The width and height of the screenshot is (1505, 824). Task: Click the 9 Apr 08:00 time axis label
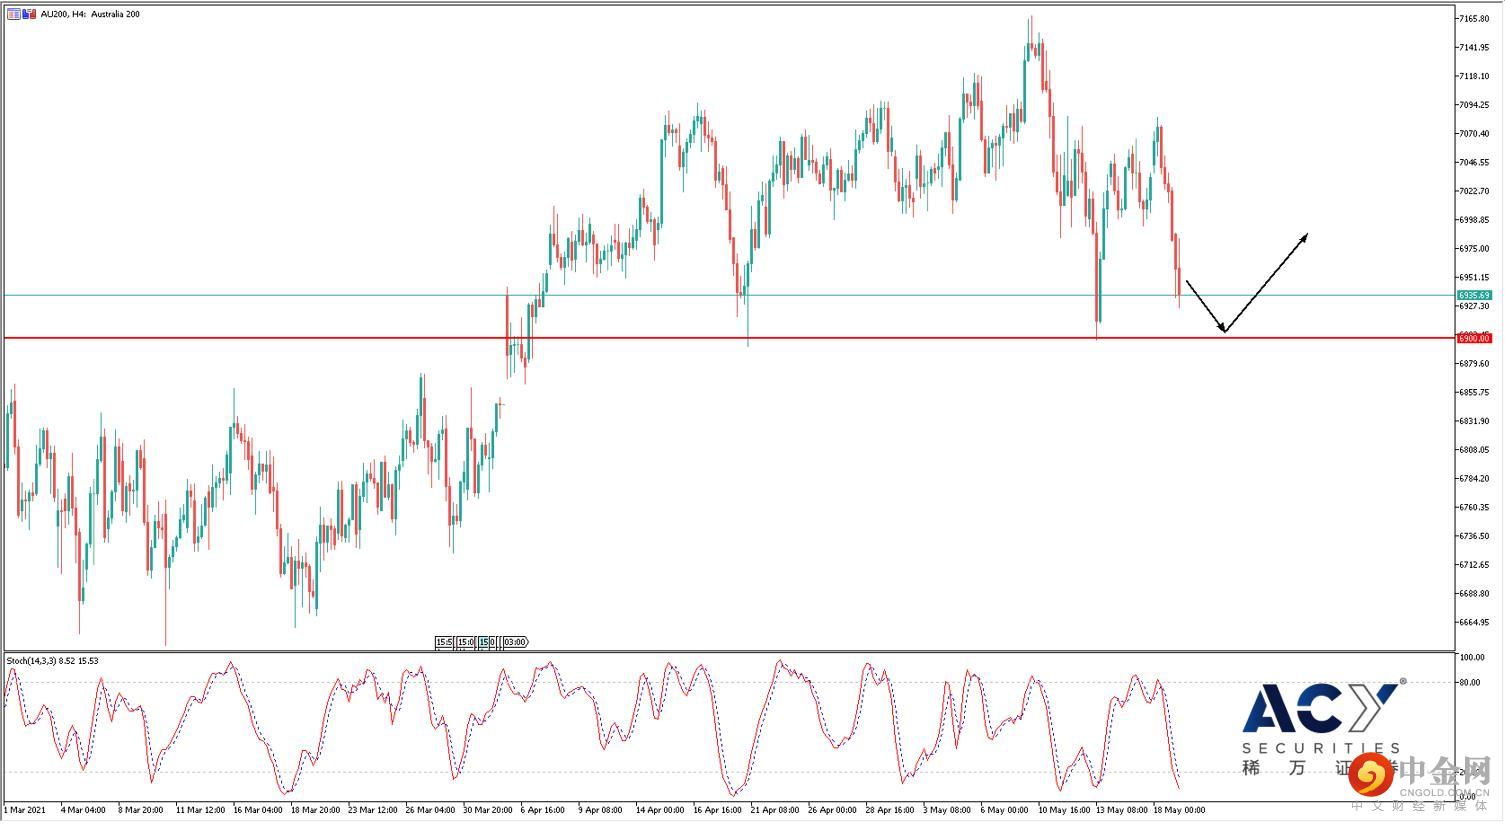pyautogui.click(x=600, y=810)
